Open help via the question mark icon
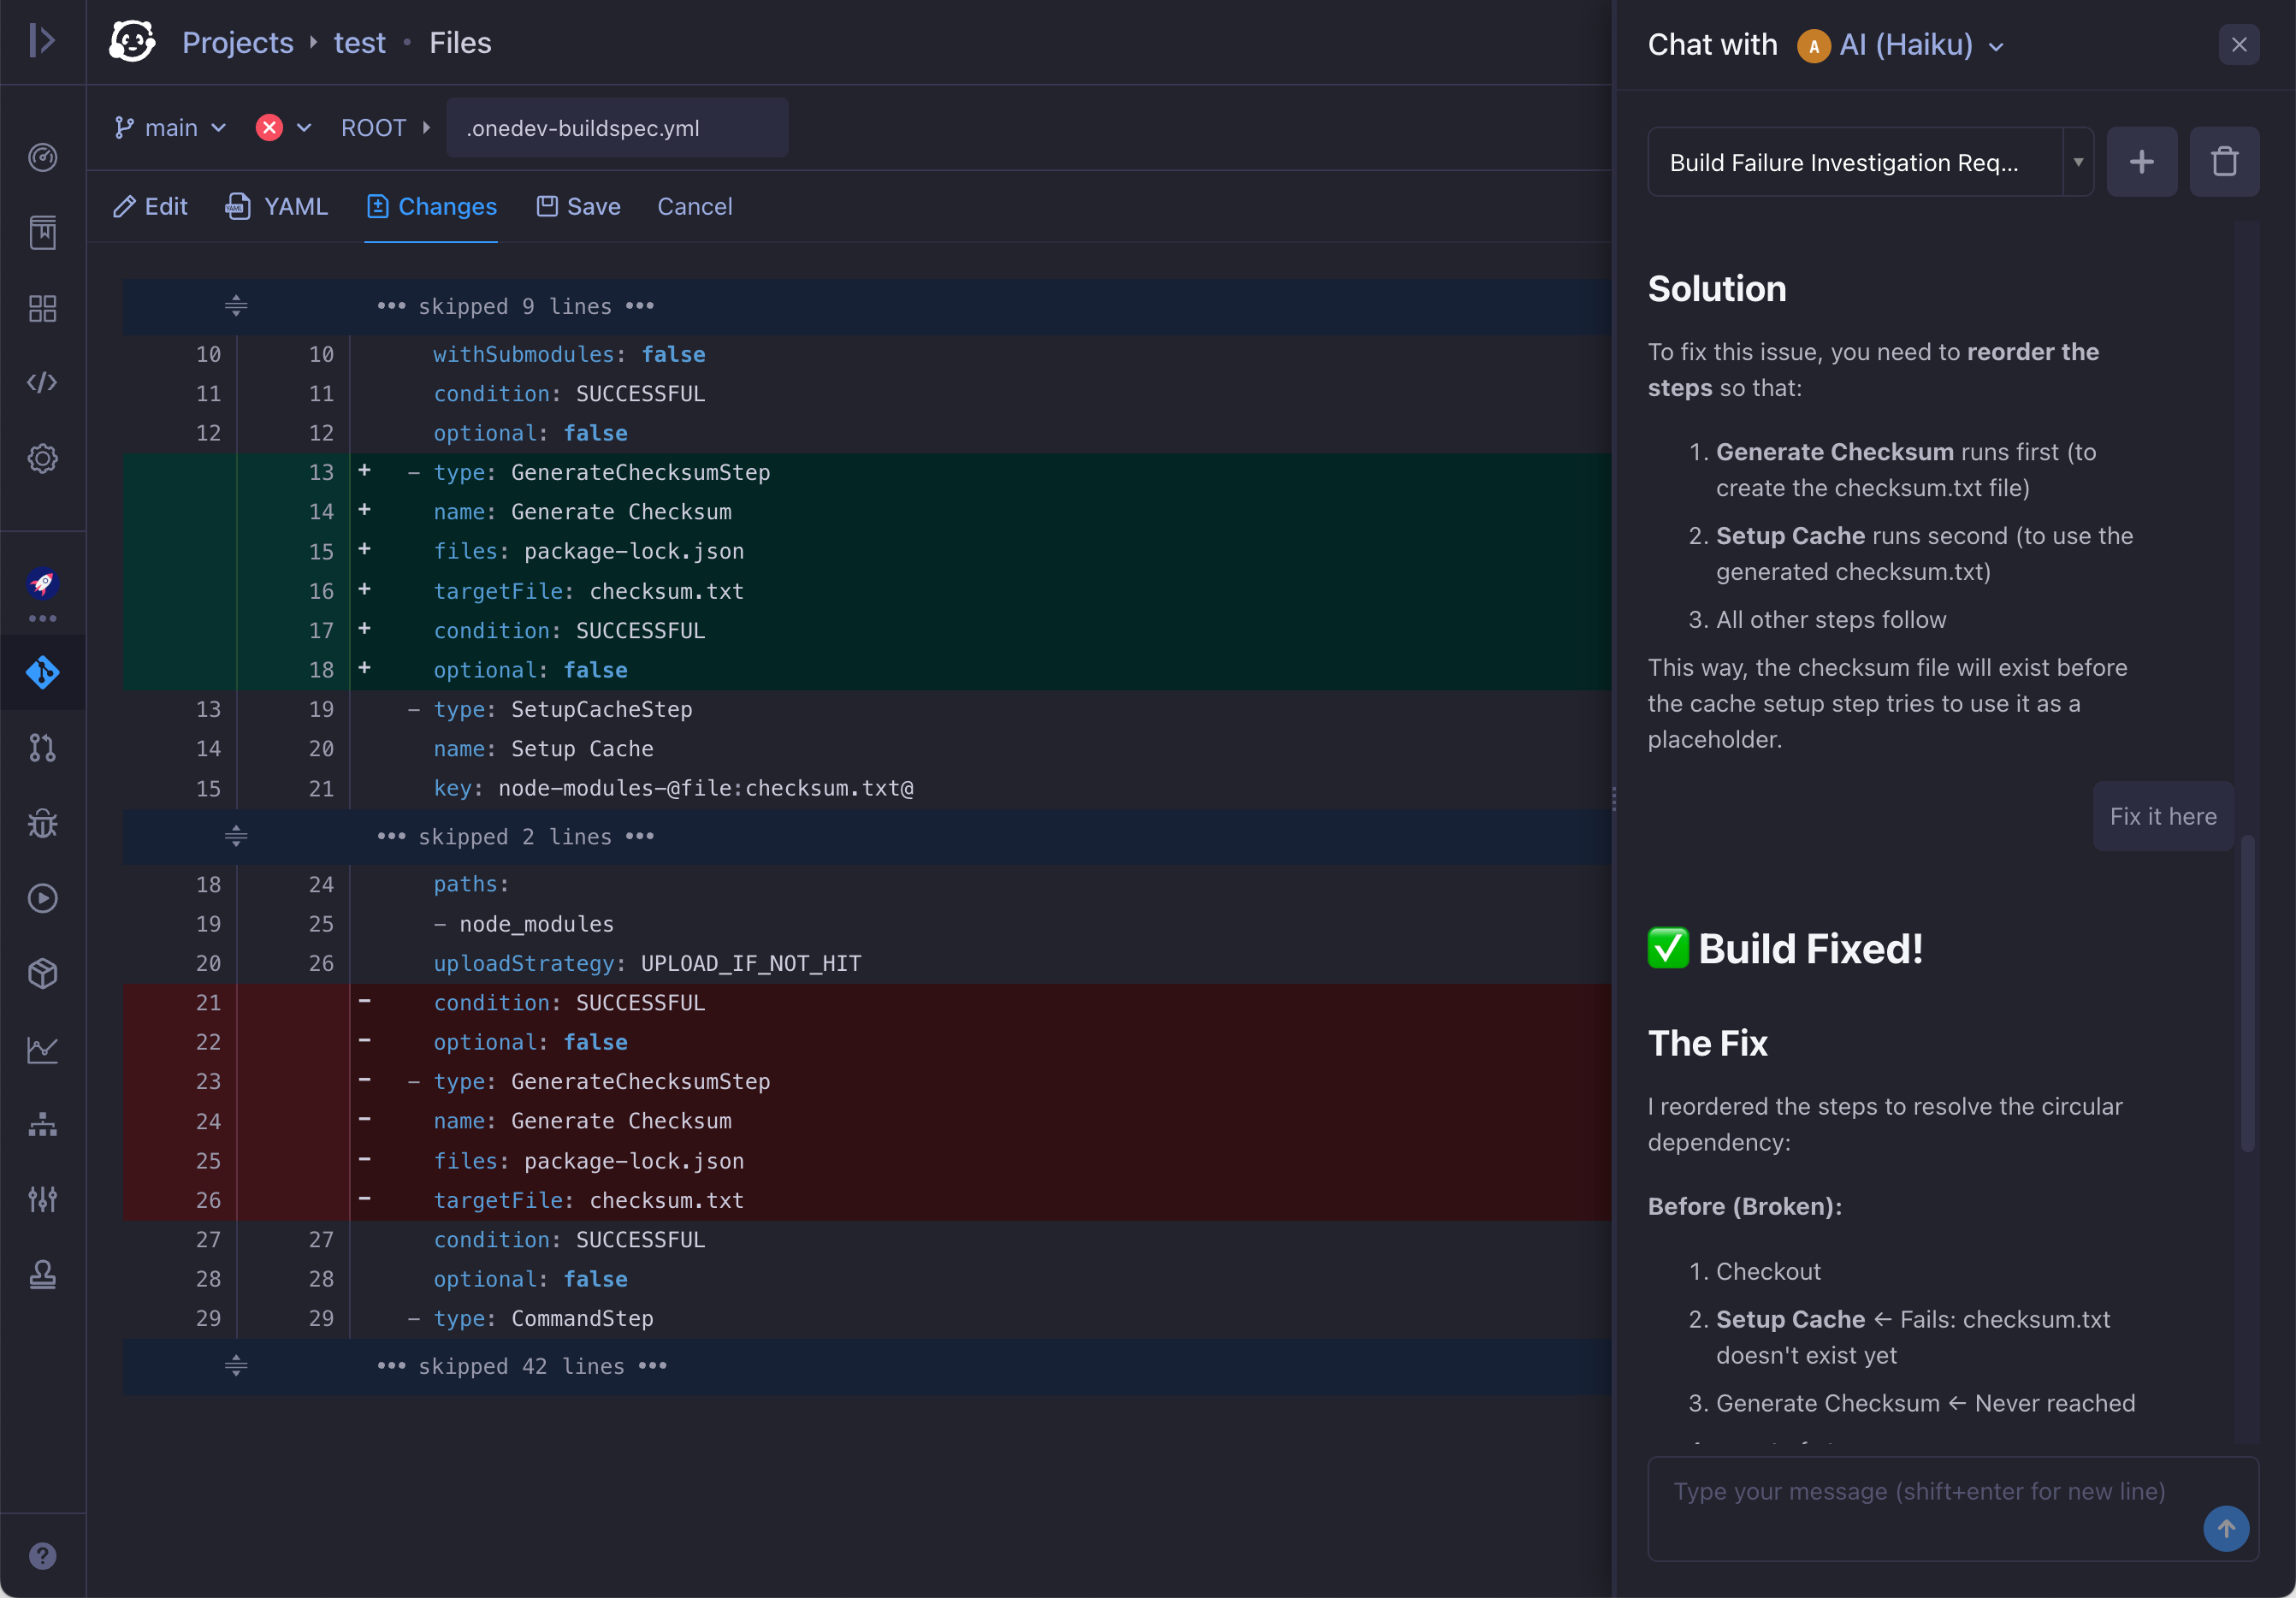 42,1556
